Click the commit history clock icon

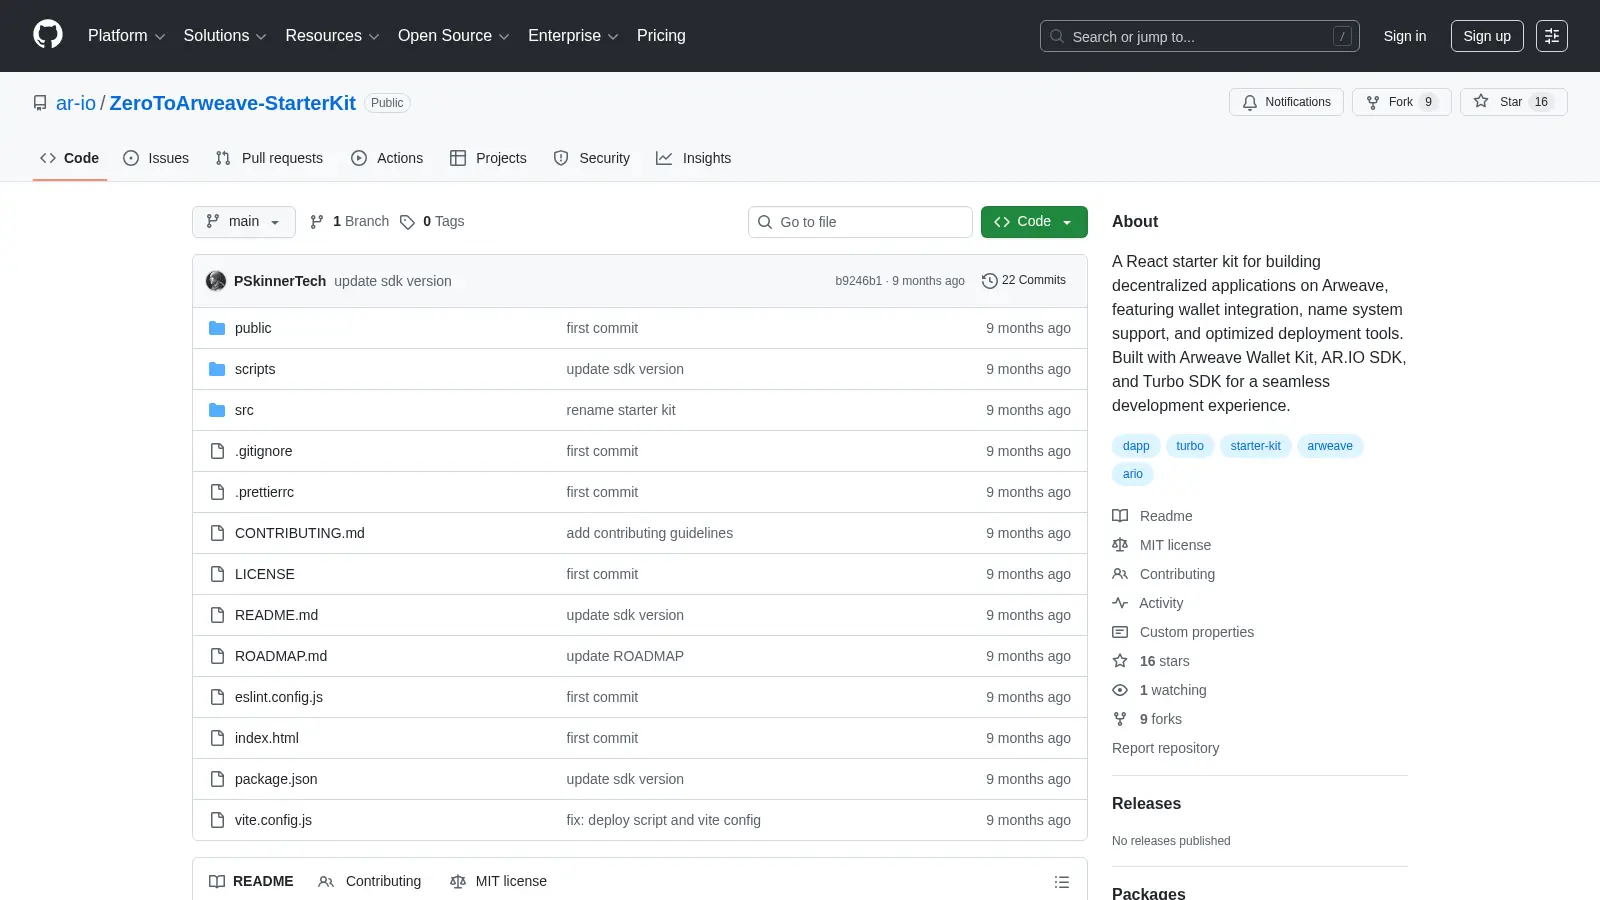pos(990,281)
